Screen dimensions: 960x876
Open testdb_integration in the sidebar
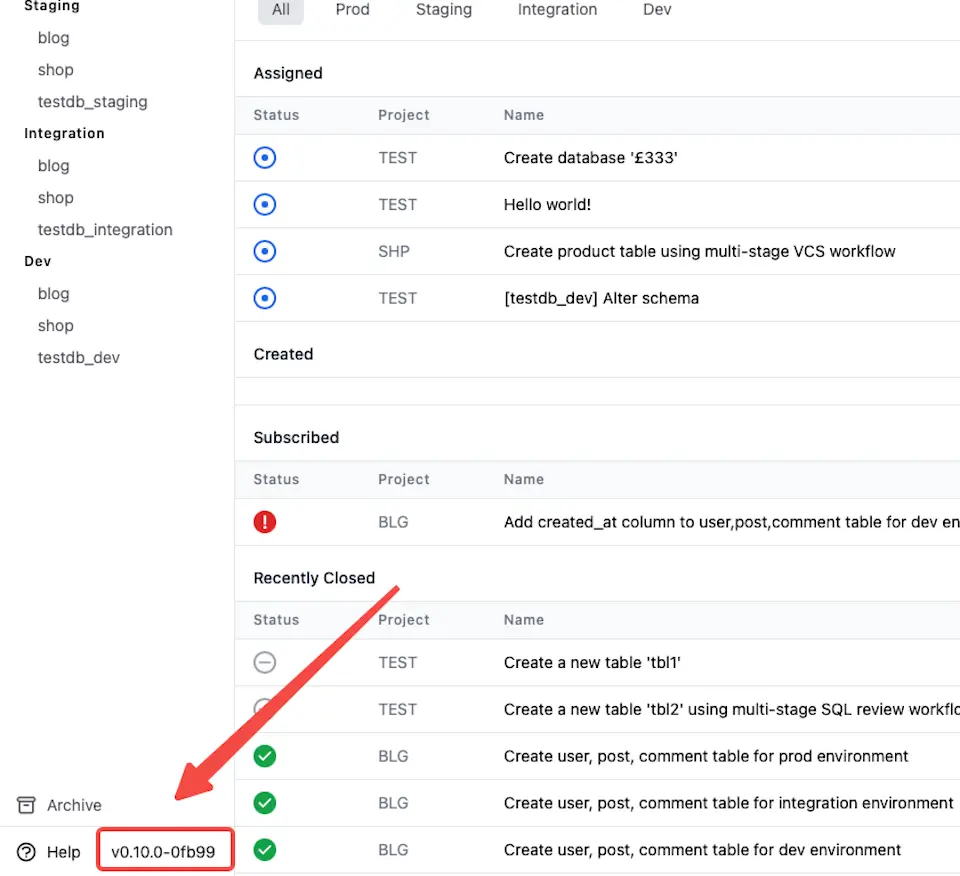[105, 230]
